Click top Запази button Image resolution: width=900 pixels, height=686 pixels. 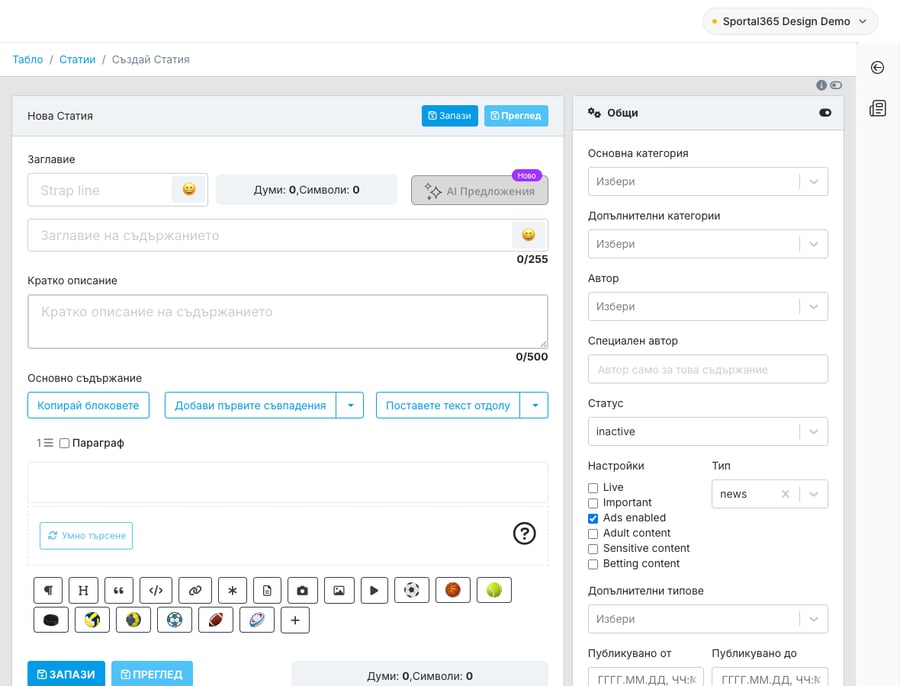point(449,115)
